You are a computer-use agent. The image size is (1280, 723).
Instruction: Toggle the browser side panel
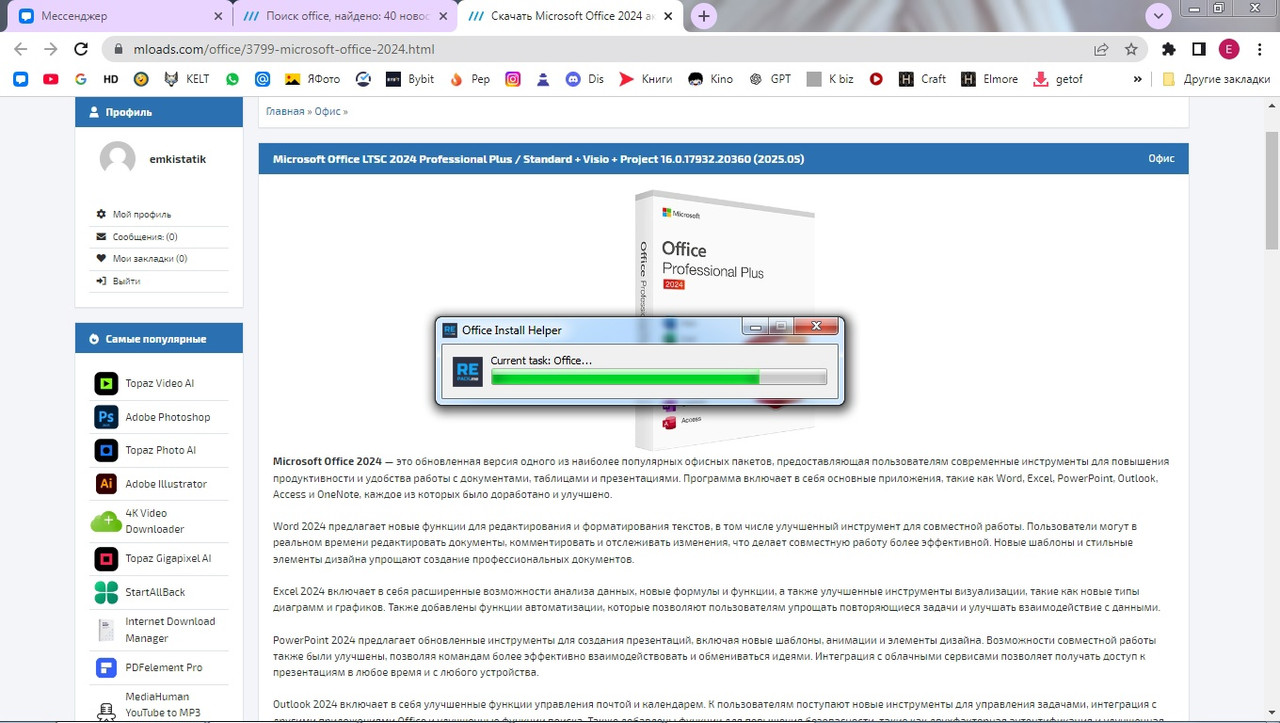coord(1198,49)
